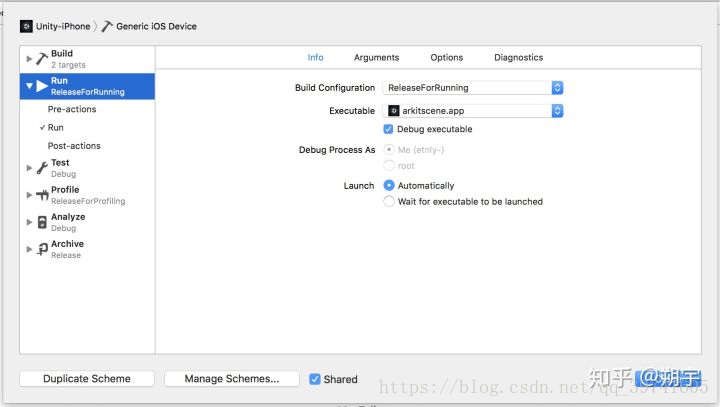Select Pre-actions under Run
Viewport: 720px width, 407px height.
(x=72, y=109)
